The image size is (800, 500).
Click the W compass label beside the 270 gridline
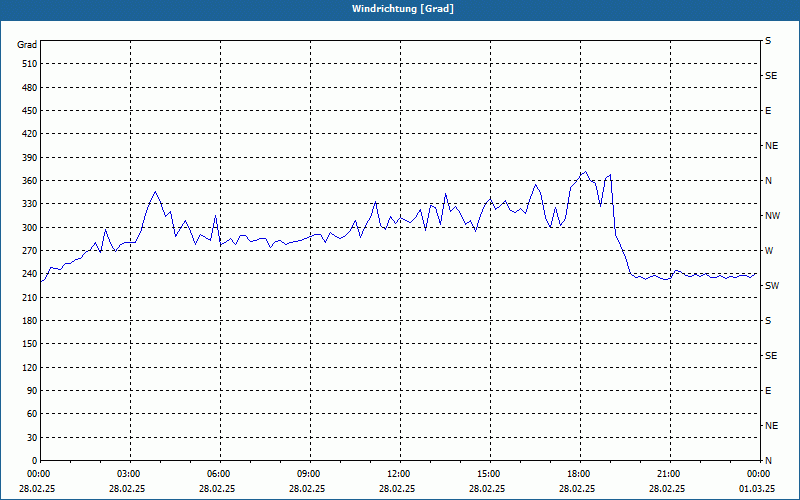[769, 251]
